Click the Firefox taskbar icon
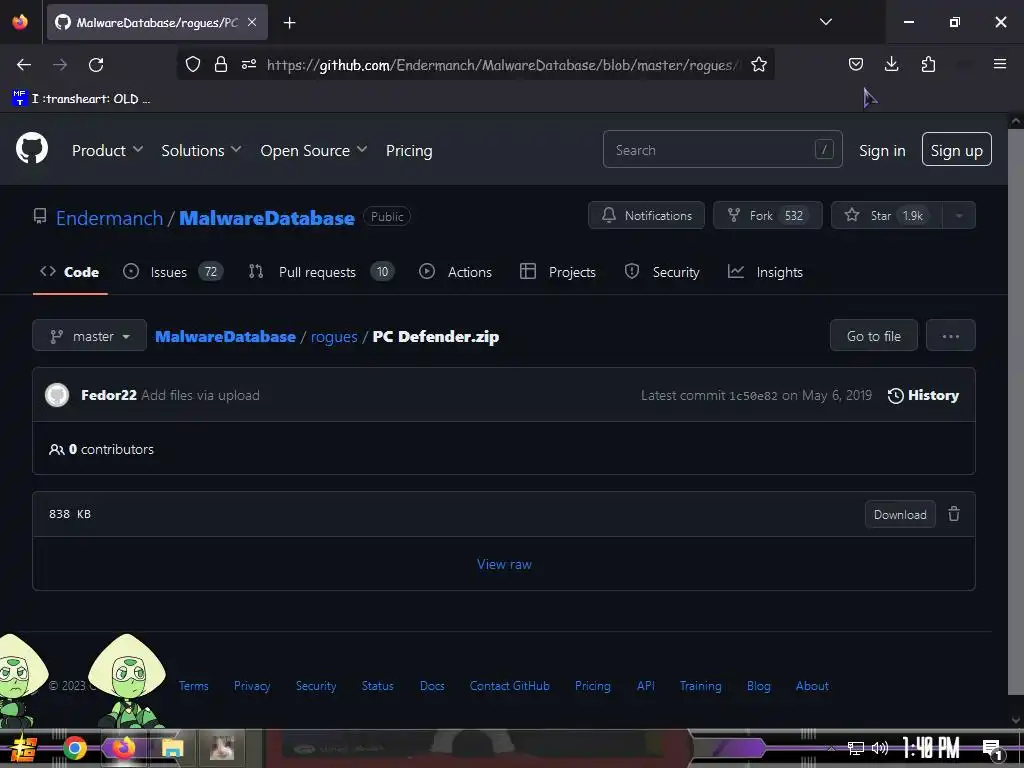This screenshot has width=1024, height=768. (x=123, y=748)
